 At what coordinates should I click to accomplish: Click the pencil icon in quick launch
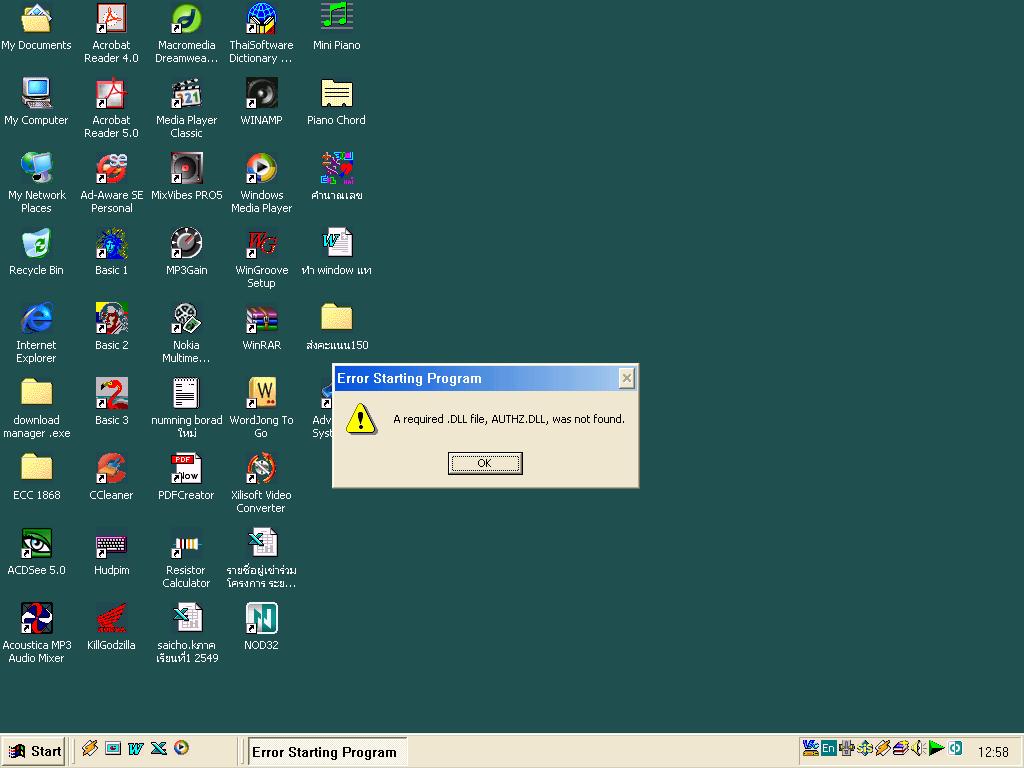90,748
